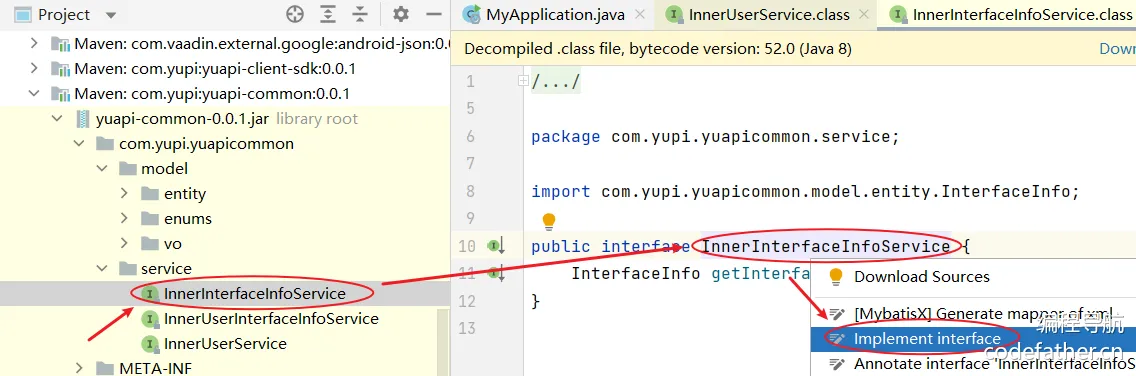Collapse the model folder

coord(102,169)
